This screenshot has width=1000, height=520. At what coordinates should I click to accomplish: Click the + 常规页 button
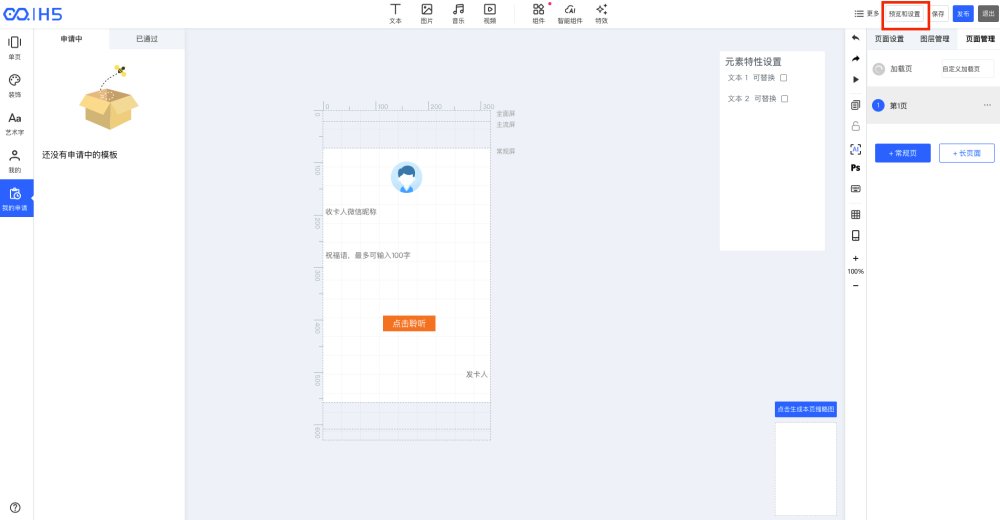(x=902, y=153)
